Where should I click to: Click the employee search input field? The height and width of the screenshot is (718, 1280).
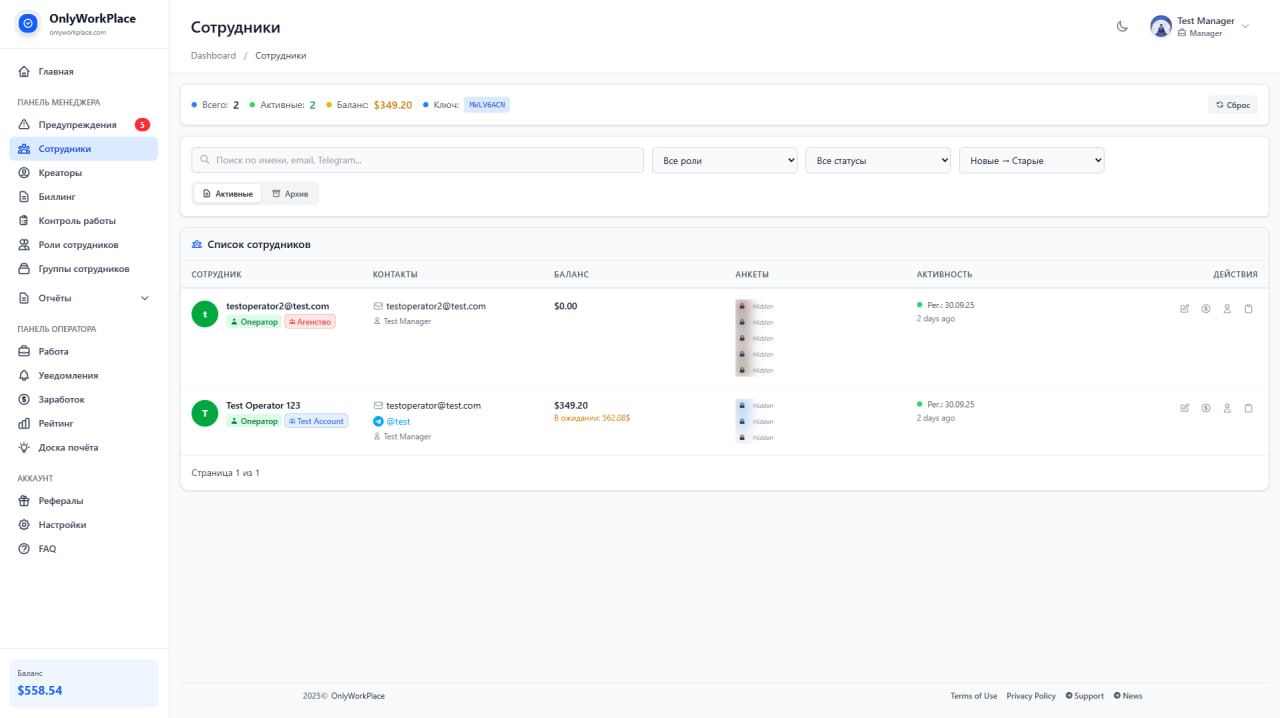click(417, 160)
